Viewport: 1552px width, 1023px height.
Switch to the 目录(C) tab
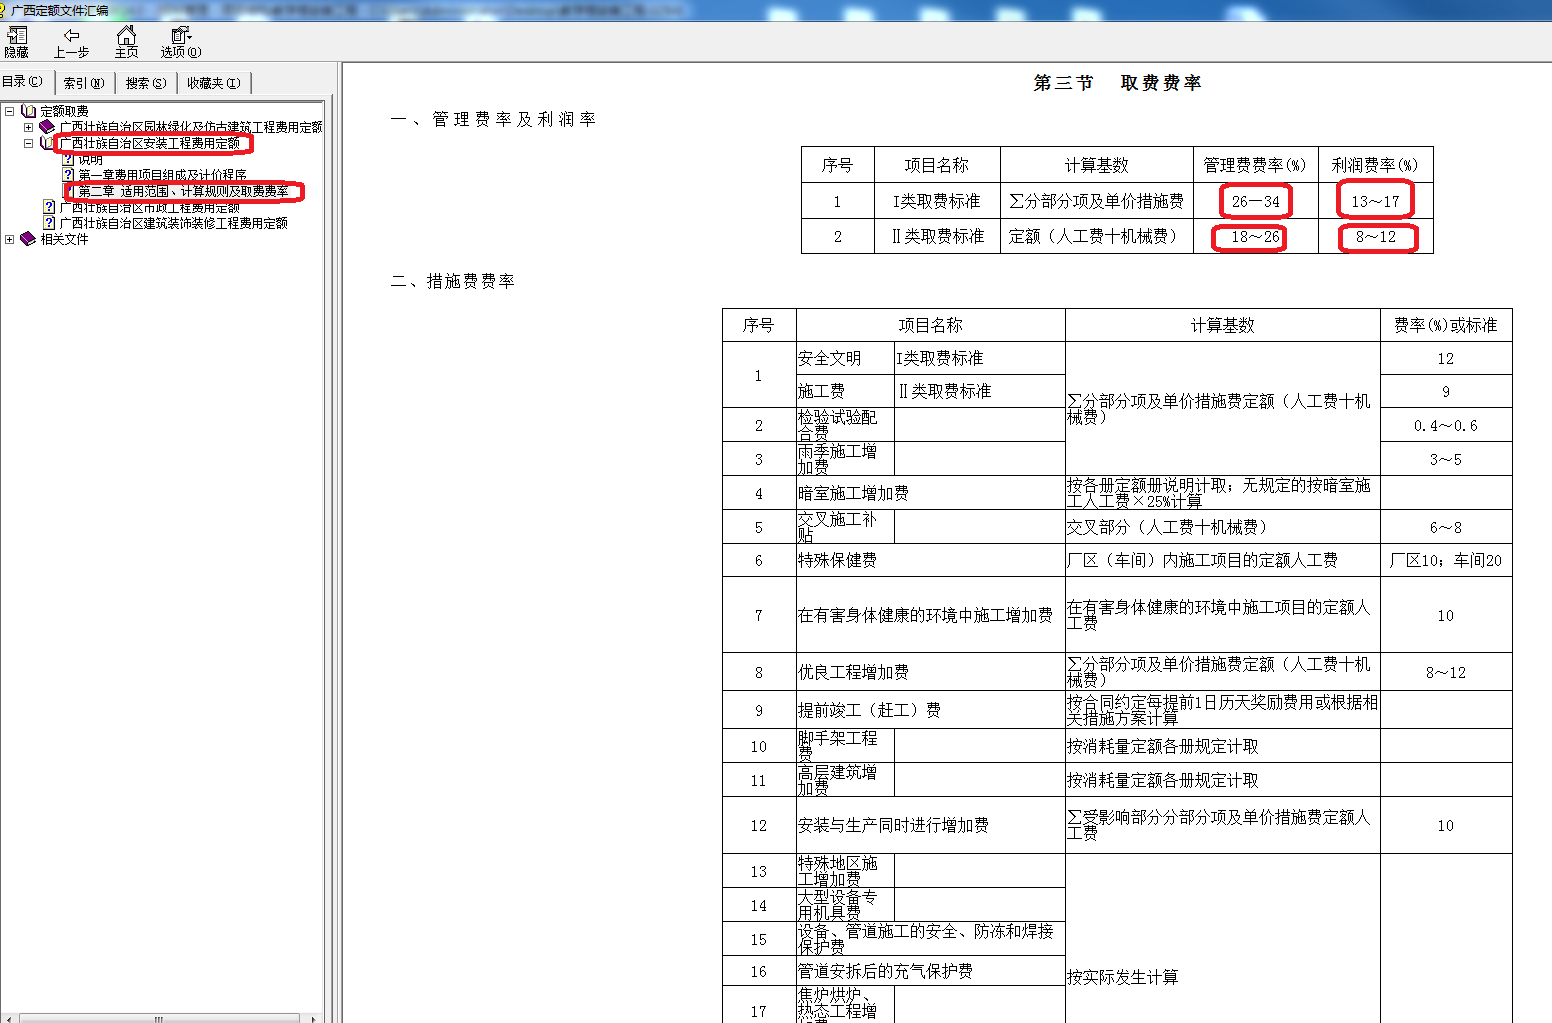coord(23,82)
